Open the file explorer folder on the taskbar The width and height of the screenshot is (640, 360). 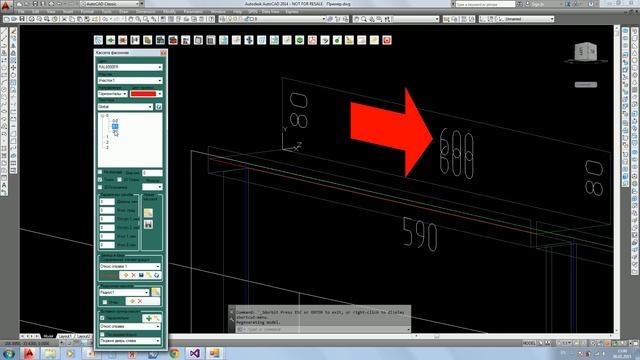pos(50,353)
